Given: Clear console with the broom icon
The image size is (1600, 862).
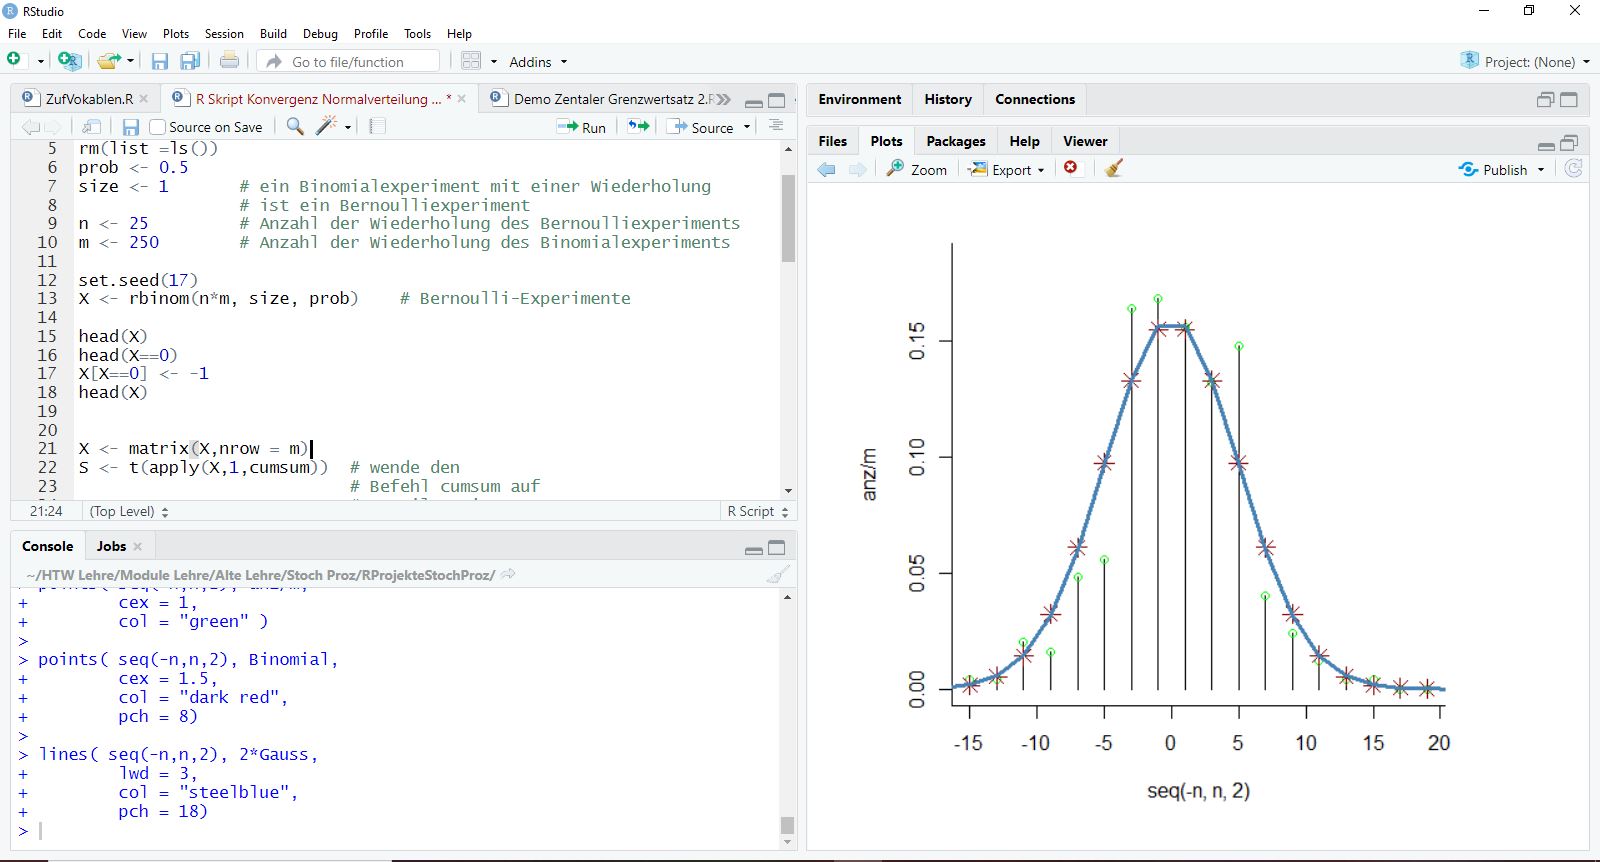Looking at the screenshot, I should [x=777, y=574].
